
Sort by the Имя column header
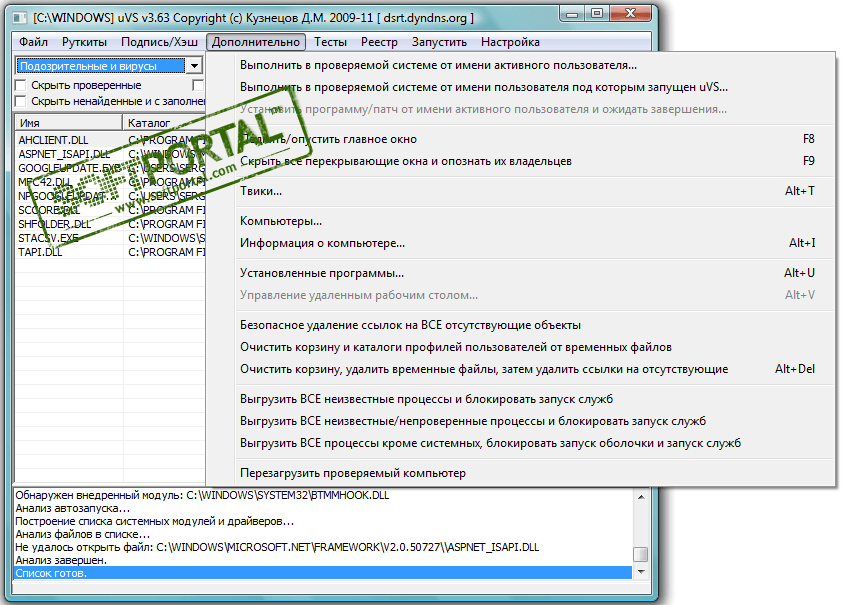pos(68,123)
